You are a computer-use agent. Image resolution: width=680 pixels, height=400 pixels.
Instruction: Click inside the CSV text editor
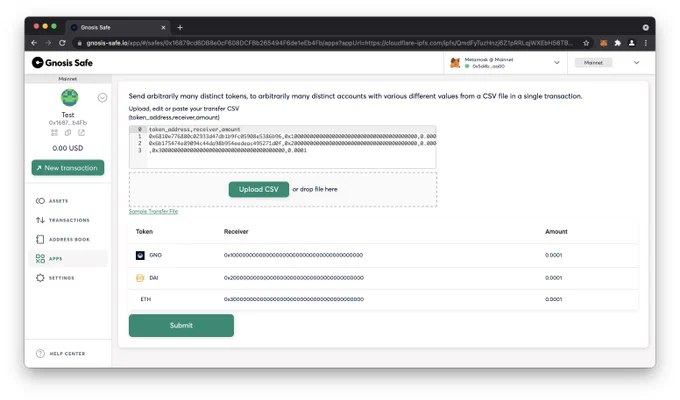click(x=282, y=147)
